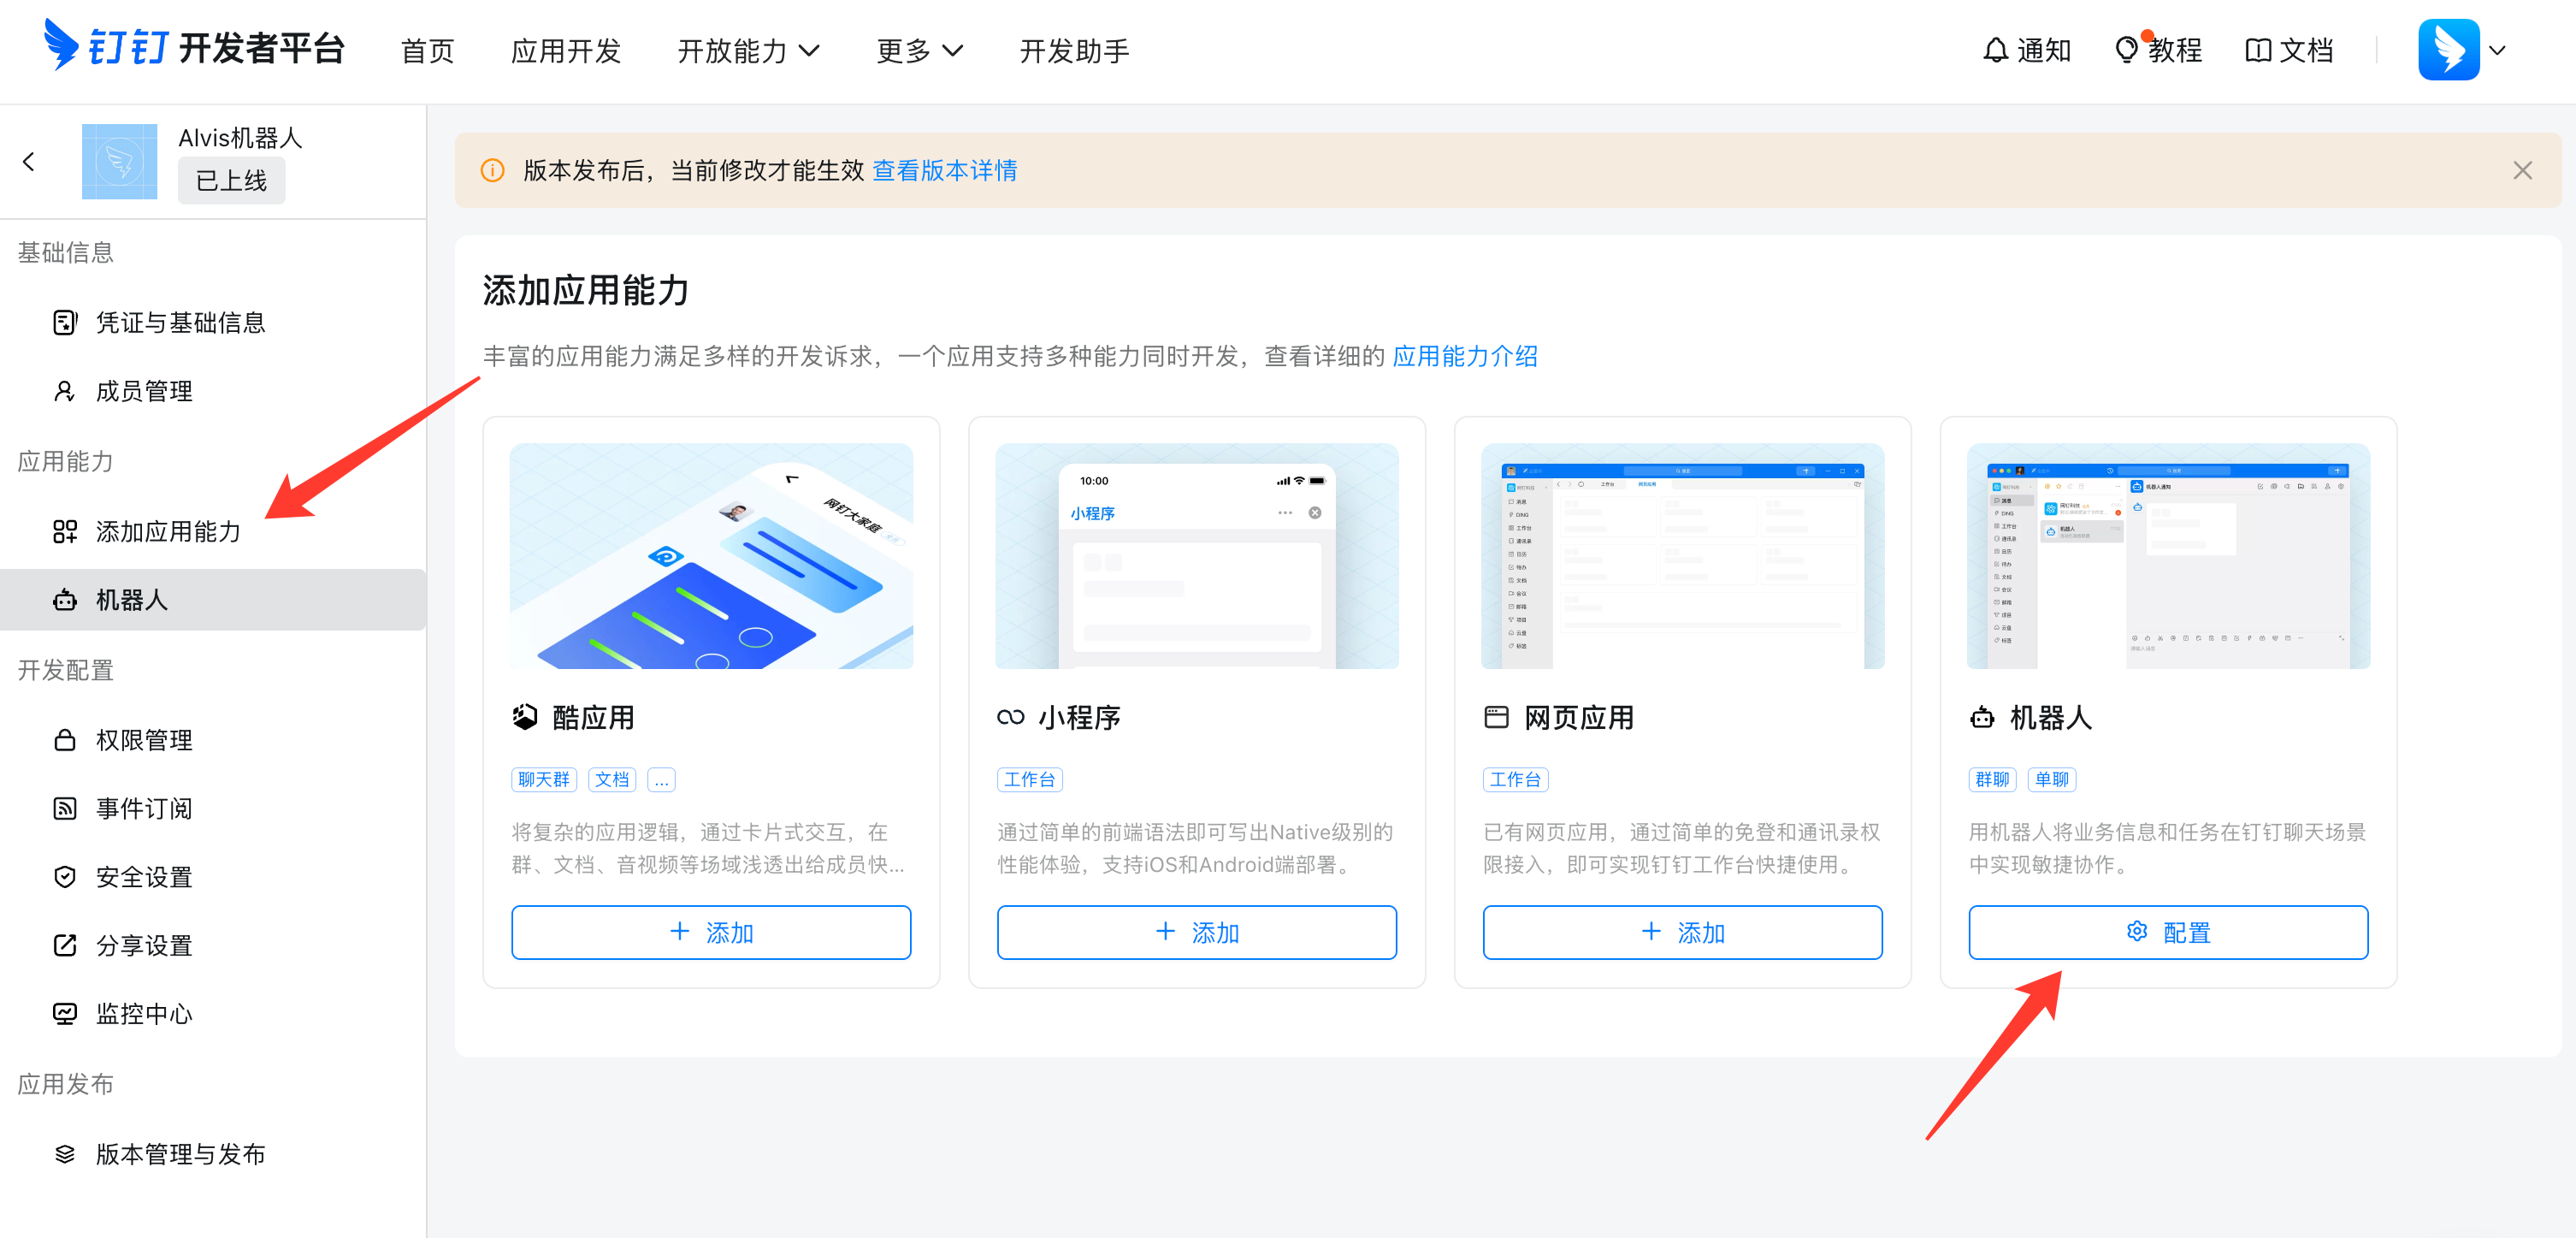Click the 聊天群 tag
The image size is (2576, 1238).
pyautogui.click(x=544, y=779)
